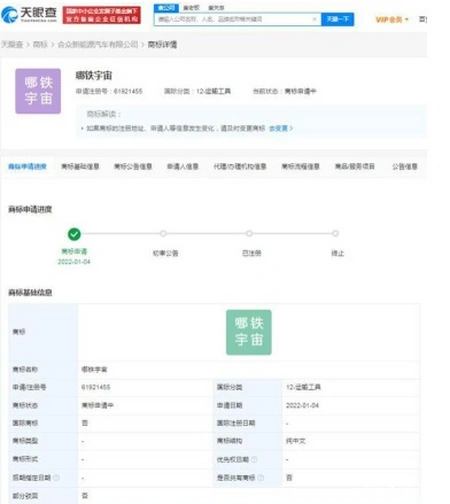Open the 商标基础信息 tab

pyautogui.click(x=80, y=166)
